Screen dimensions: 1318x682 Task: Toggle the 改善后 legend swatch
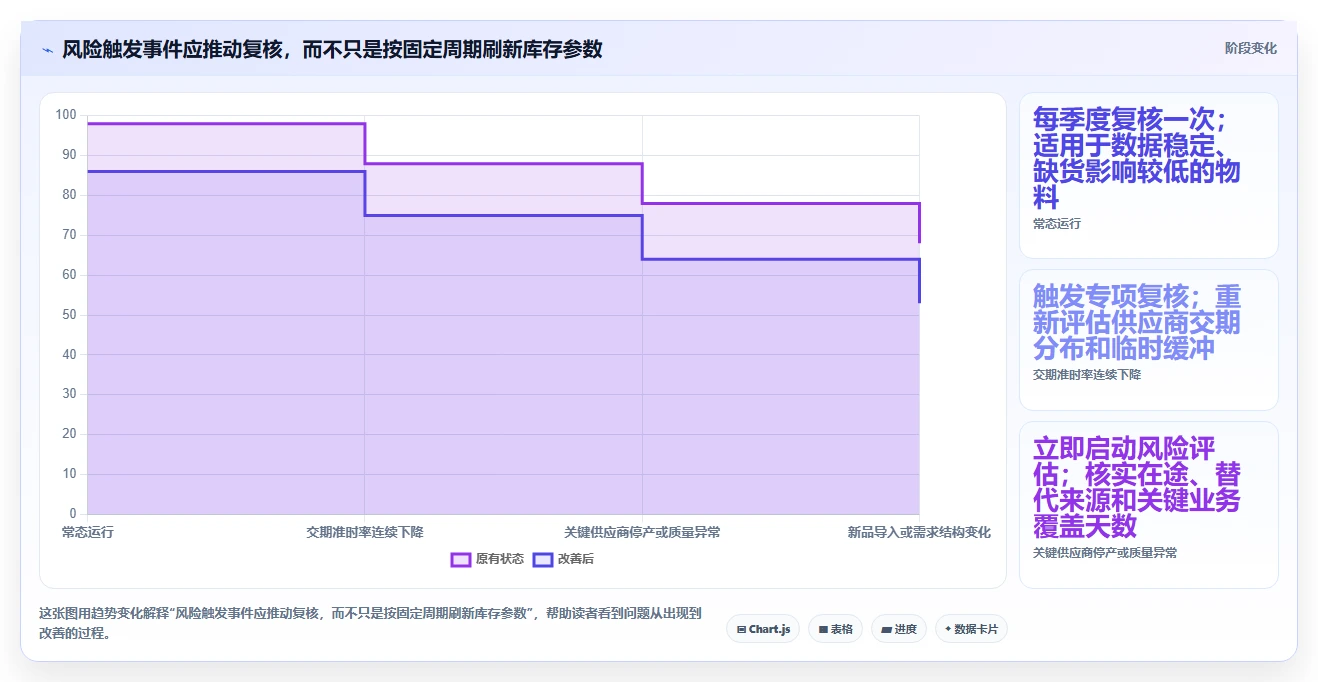click(x=542, y=559)
